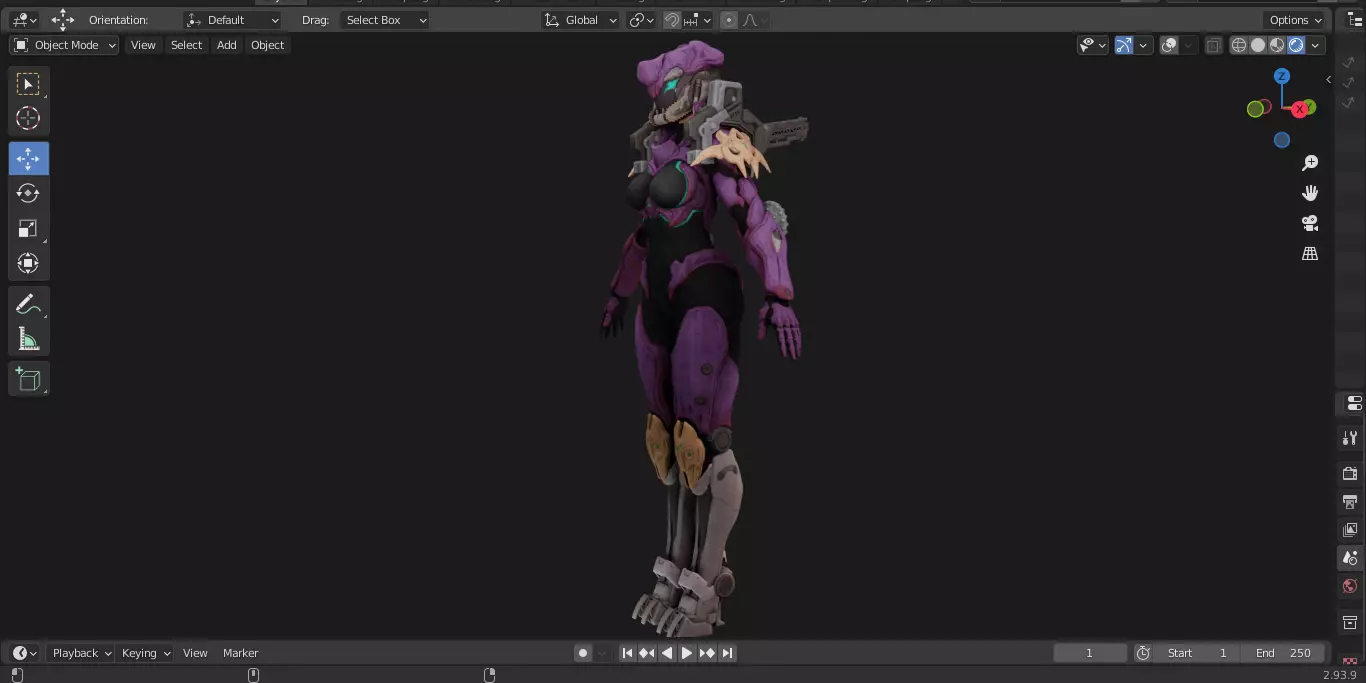Activate the Cursor tool
This screenshot has height=683, width=1366.
click(28, 119)
